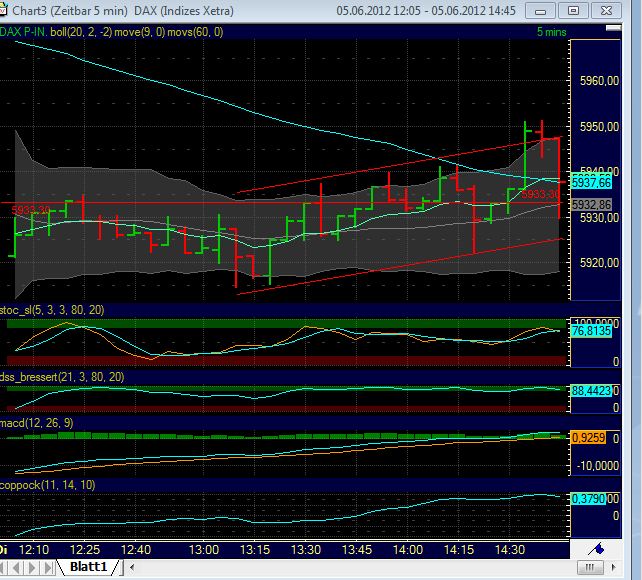The height and width of the screenshot is (580, 642).
Task: Click the 0,3790 coppock value
Action: (x=588, y=499)
